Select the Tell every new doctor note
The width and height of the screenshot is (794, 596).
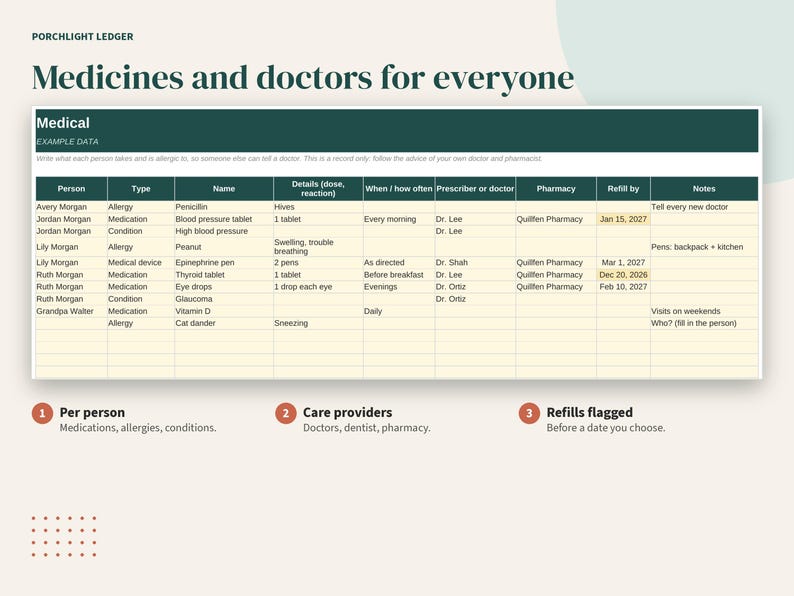pos(704,207)
